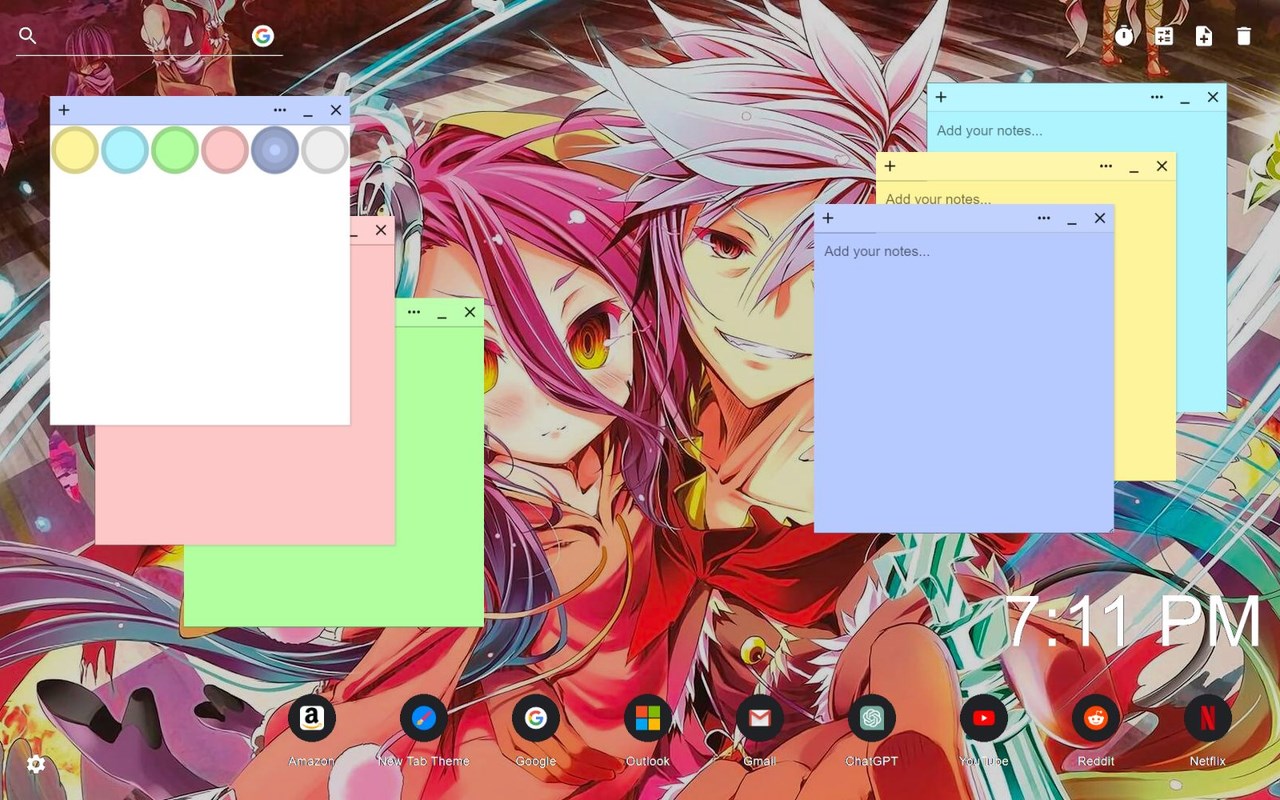Open the three-dot menu on the blue note

pos(1044,218)
